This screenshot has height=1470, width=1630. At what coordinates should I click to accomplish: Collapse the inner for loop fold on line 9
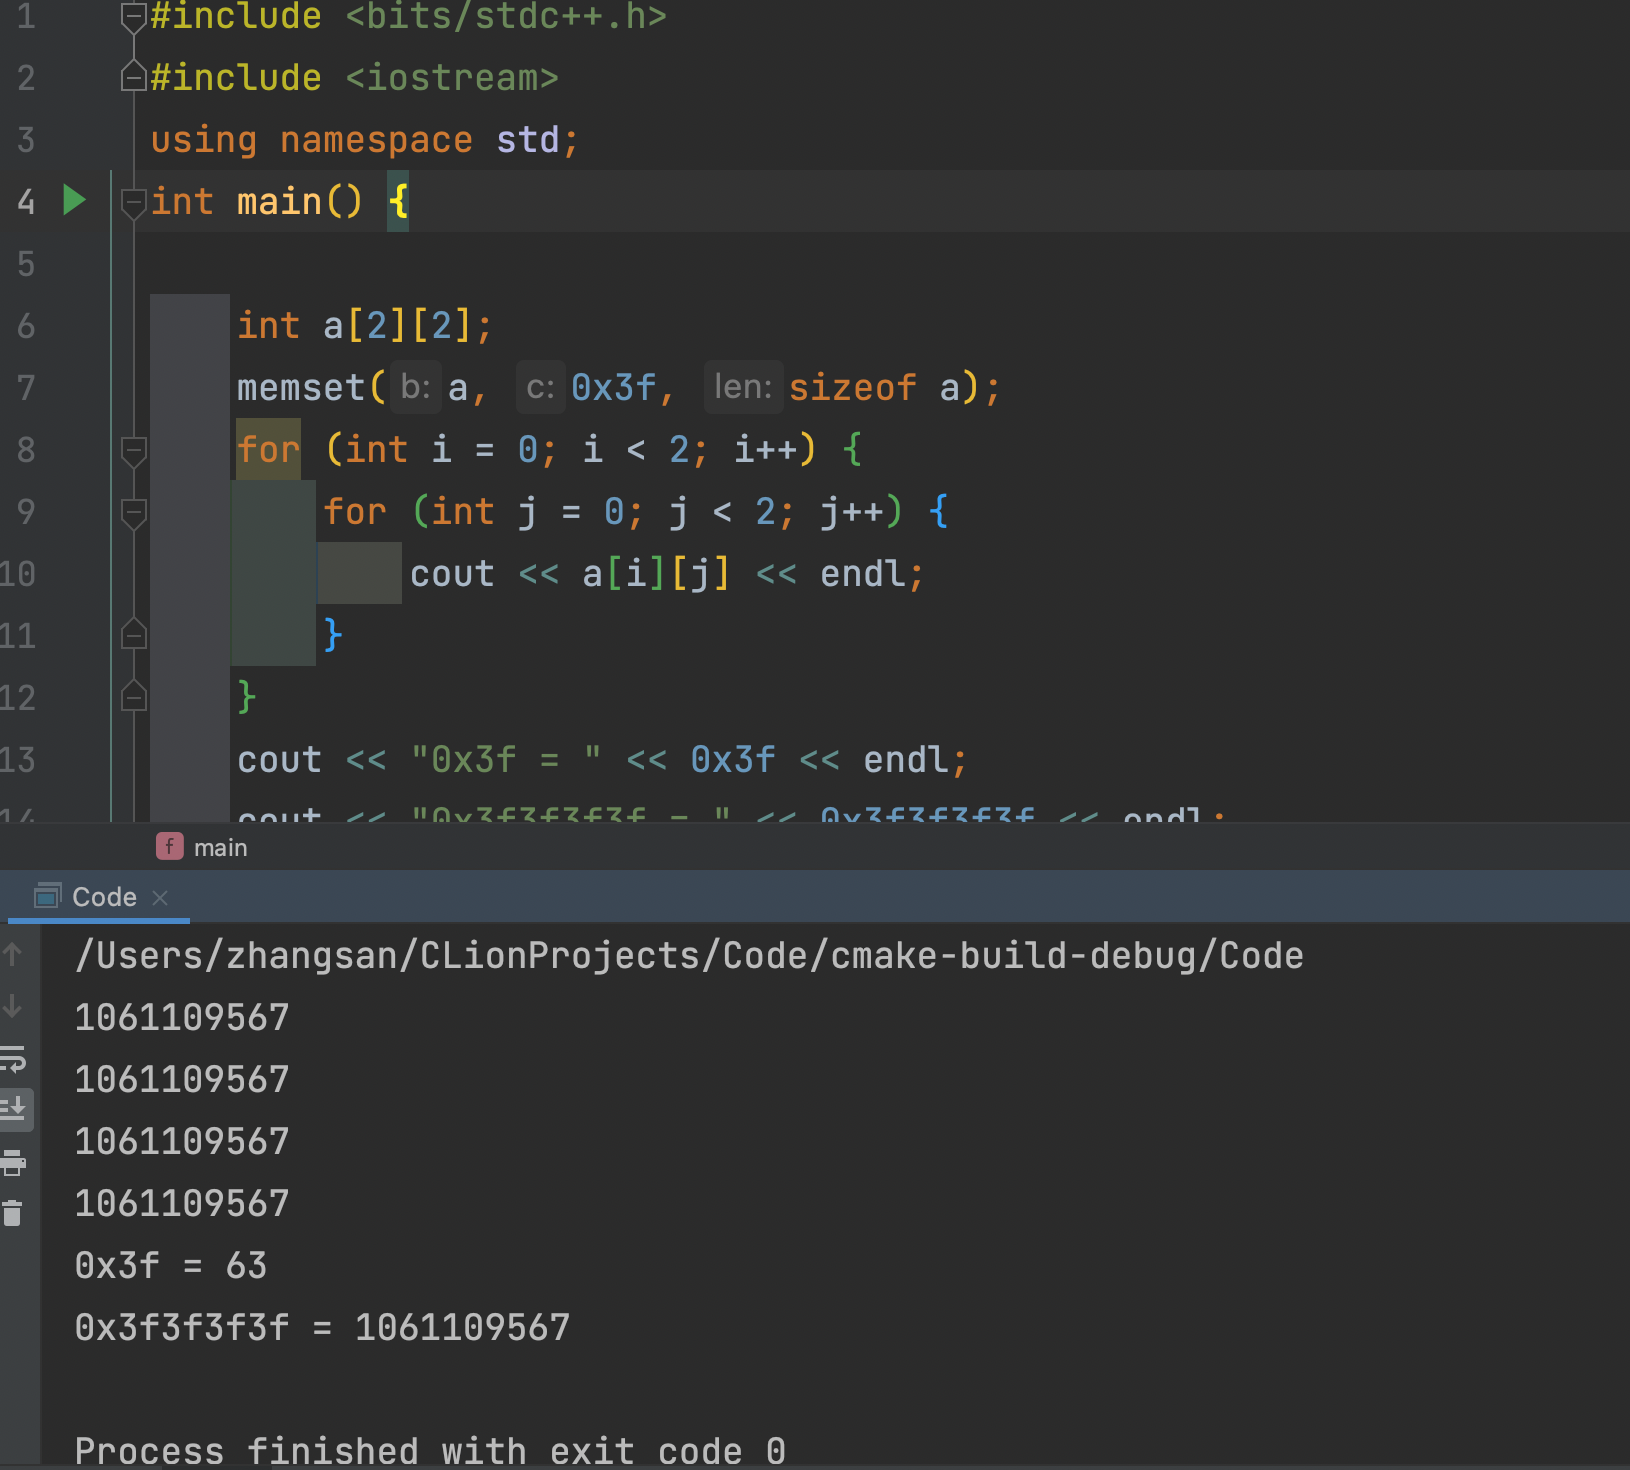click(133, 512)
